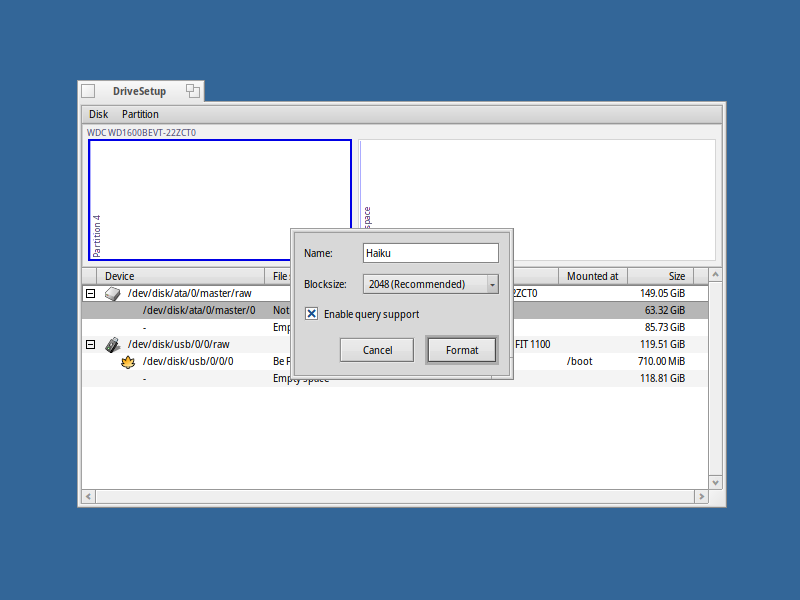
Task: Click the vertical scrollbar up arrow
Action: coord(715,274)
